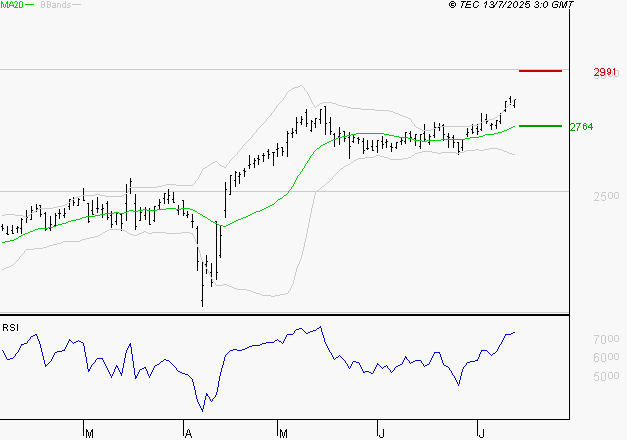627x440 pixels.
Task: Click the 2500 price axis label
Action: [x=606, y=196]
